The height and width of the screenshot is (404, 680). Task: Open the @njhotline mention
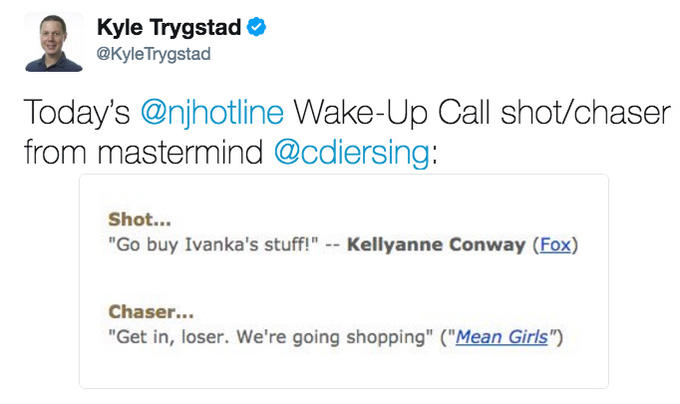click(212, 113)
